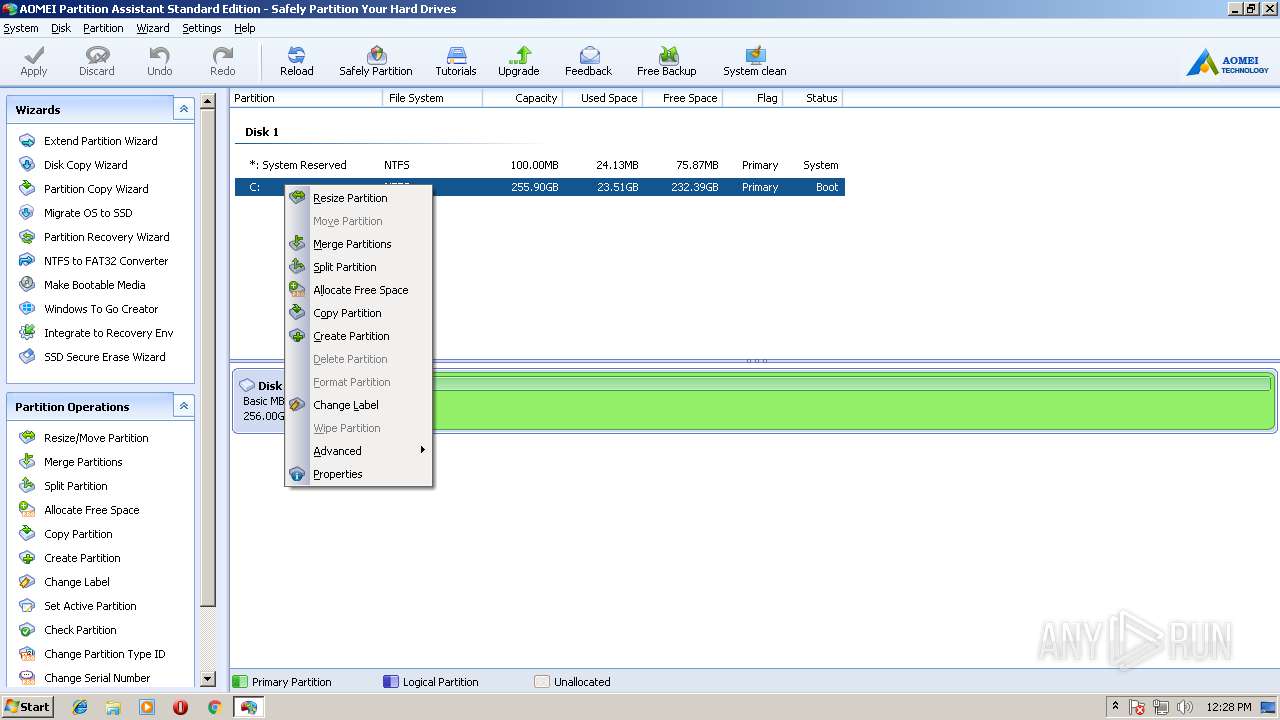
Task: Click the Undo toolbar icon
Action: click(x=160, y=61)
